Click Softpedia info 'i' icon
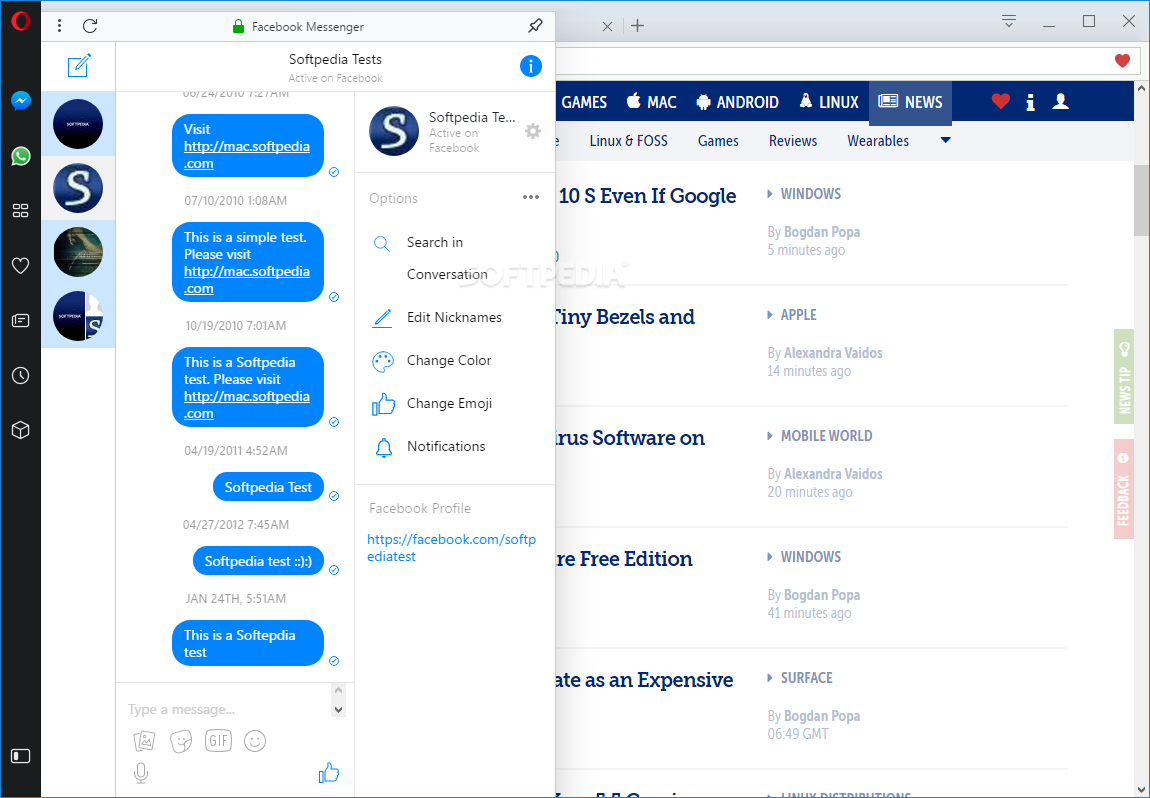1150x798 pixels. click(x=1030, y=102)
